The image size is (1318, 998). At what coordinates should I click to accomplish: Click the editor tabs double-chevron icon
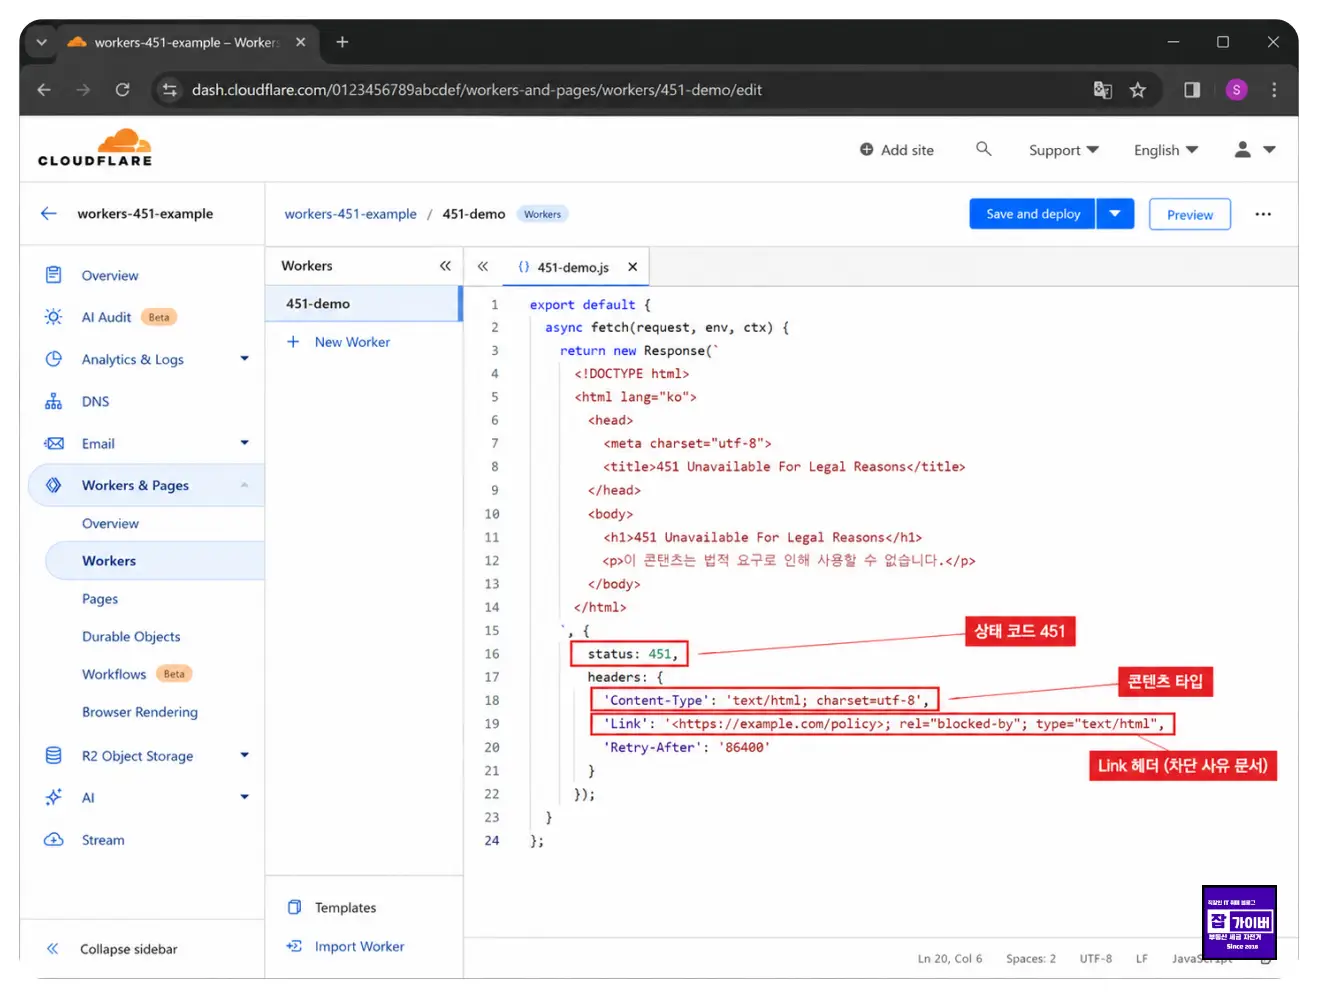point(482,266)
